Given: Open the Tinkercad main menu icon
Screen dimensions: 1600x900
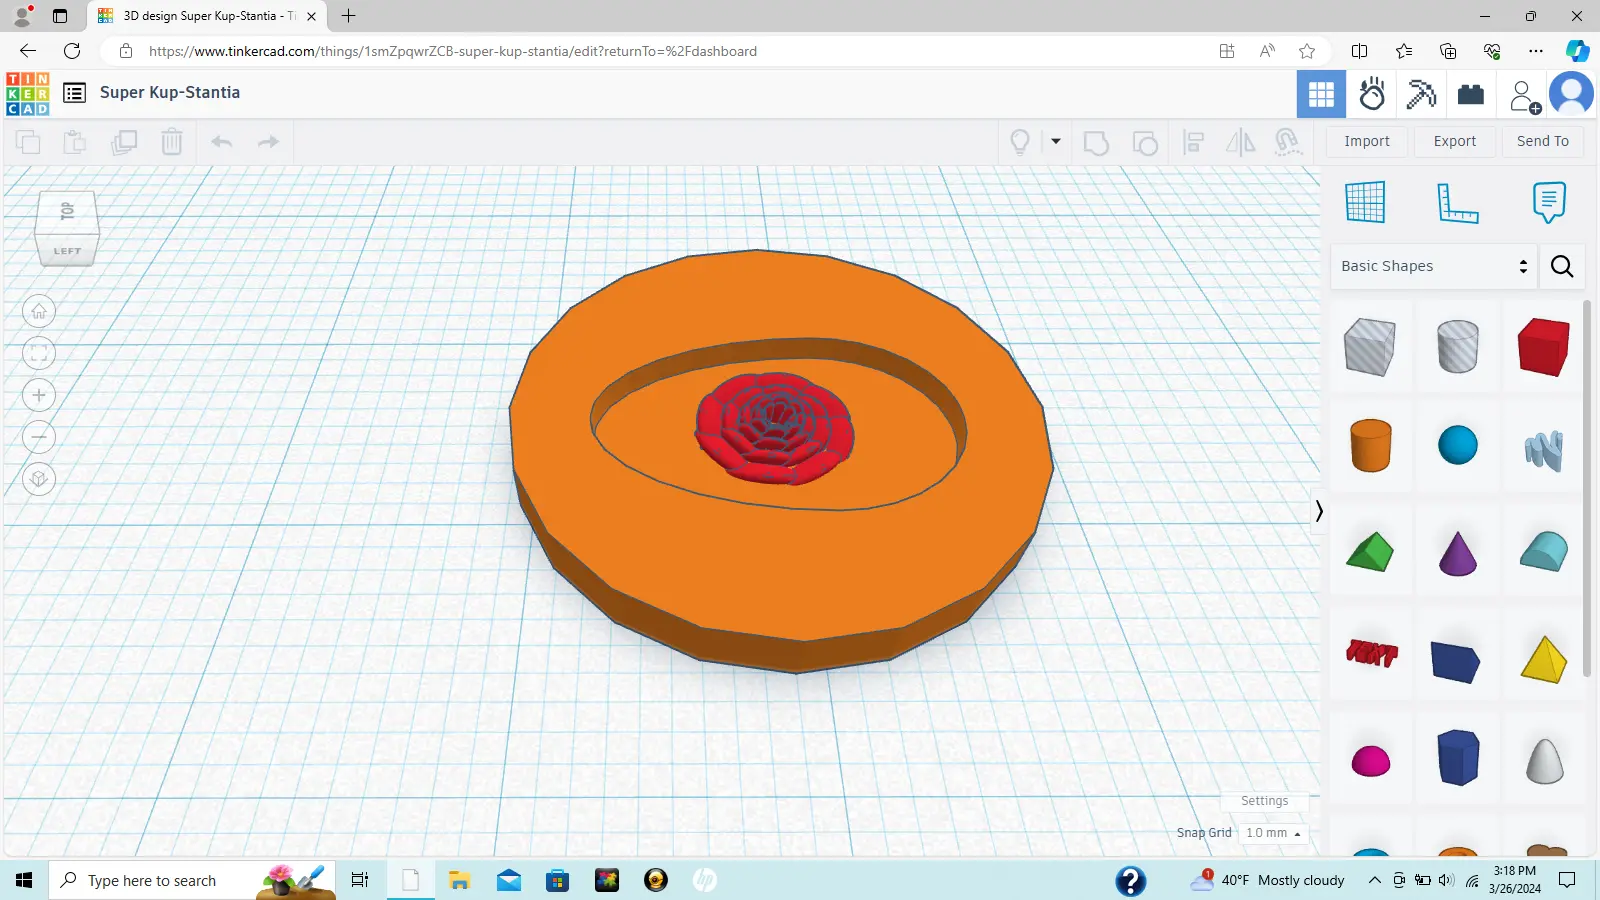Looking at the screenshot, I should pyautogui.click(x=74, y=92).
